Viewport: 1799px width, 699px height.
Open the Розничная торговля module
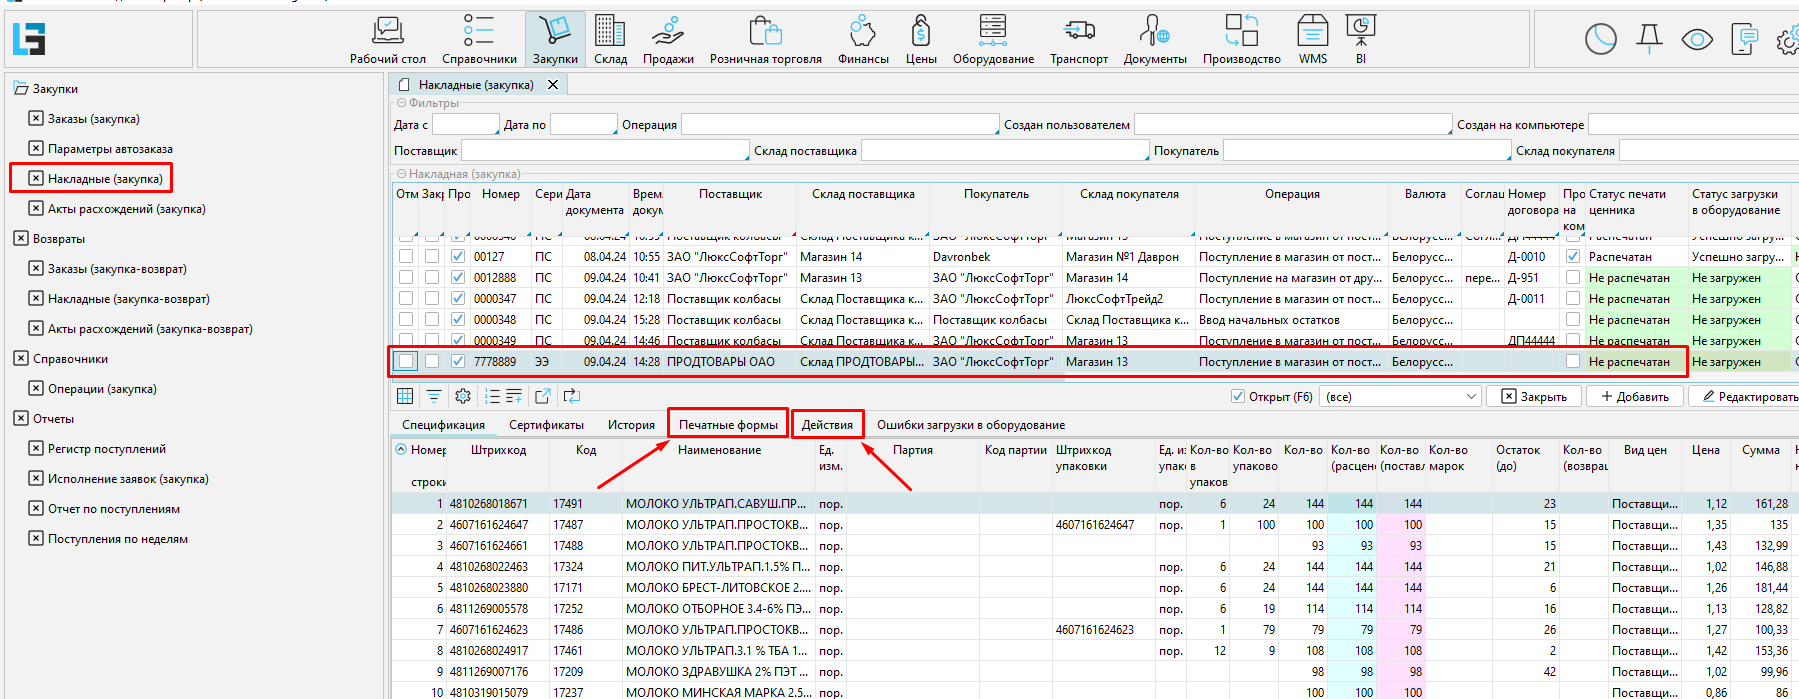click(765, 40)
